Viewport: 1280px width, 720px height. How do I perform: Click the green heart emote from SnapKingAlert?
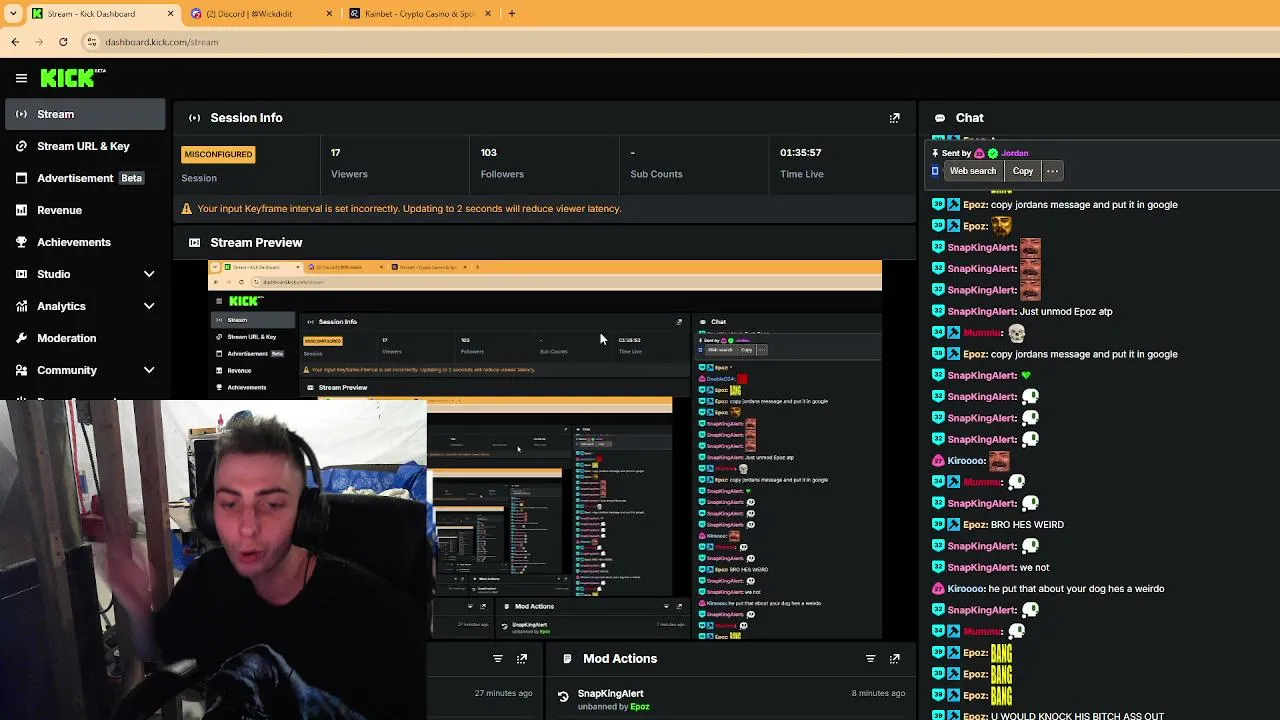coord(1026,376)
